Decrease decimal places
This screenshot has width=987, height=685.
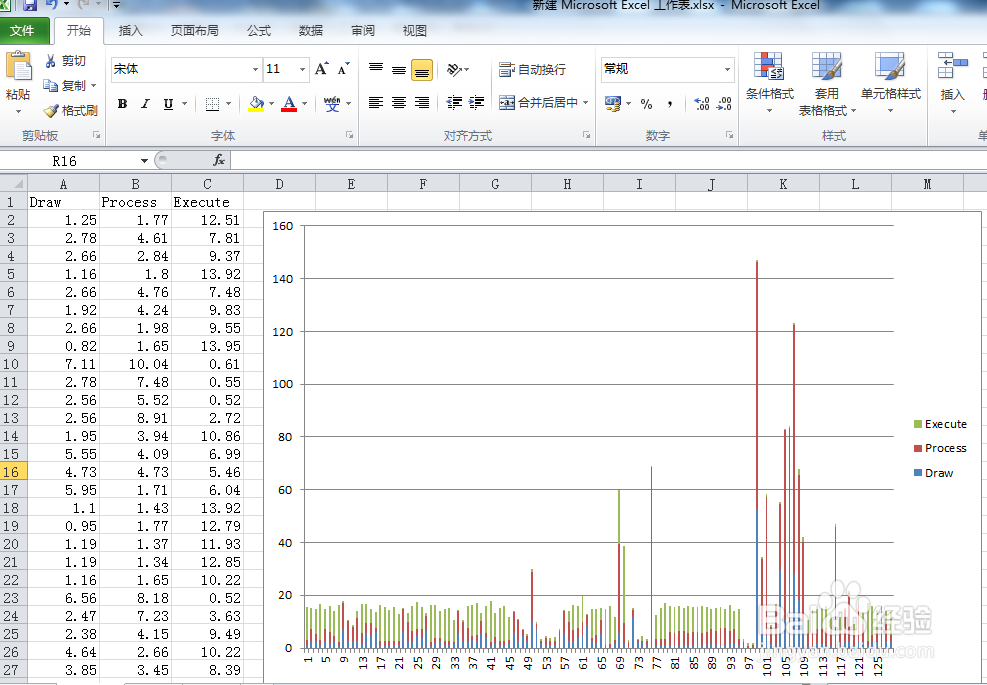(724, 104)
